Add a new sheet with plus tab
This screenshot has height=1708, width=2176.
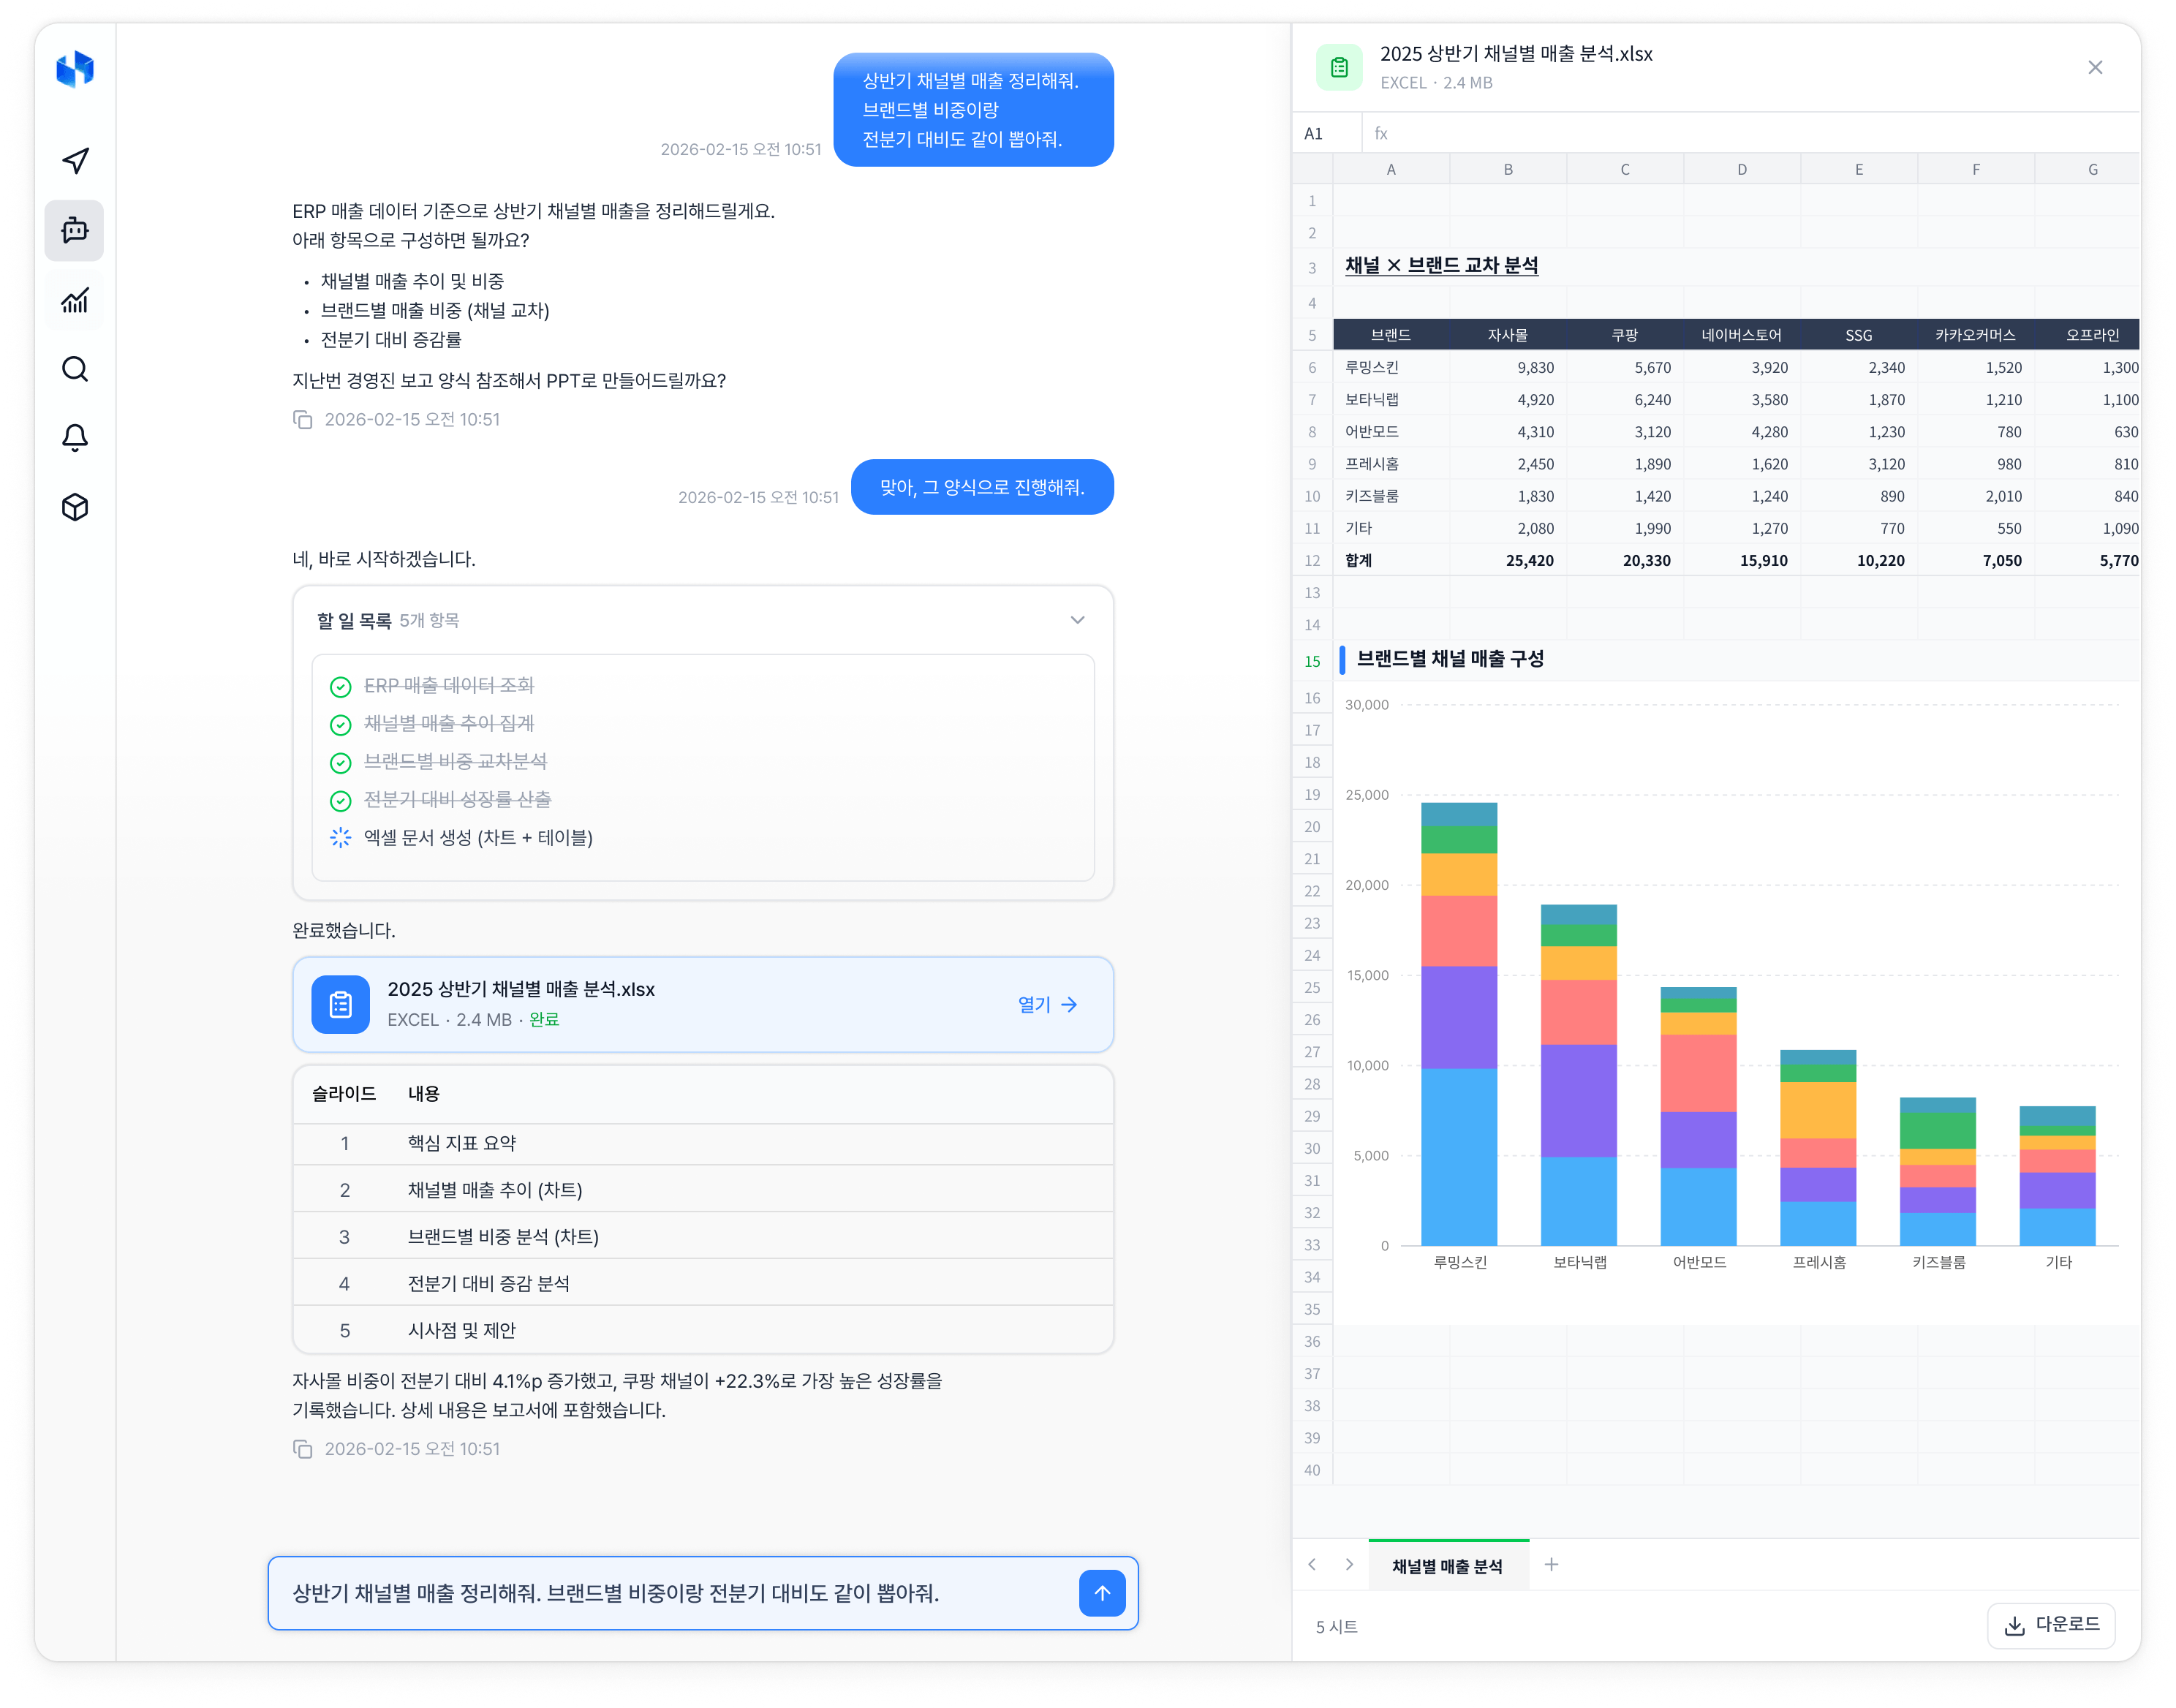tap(1551, 1564)
